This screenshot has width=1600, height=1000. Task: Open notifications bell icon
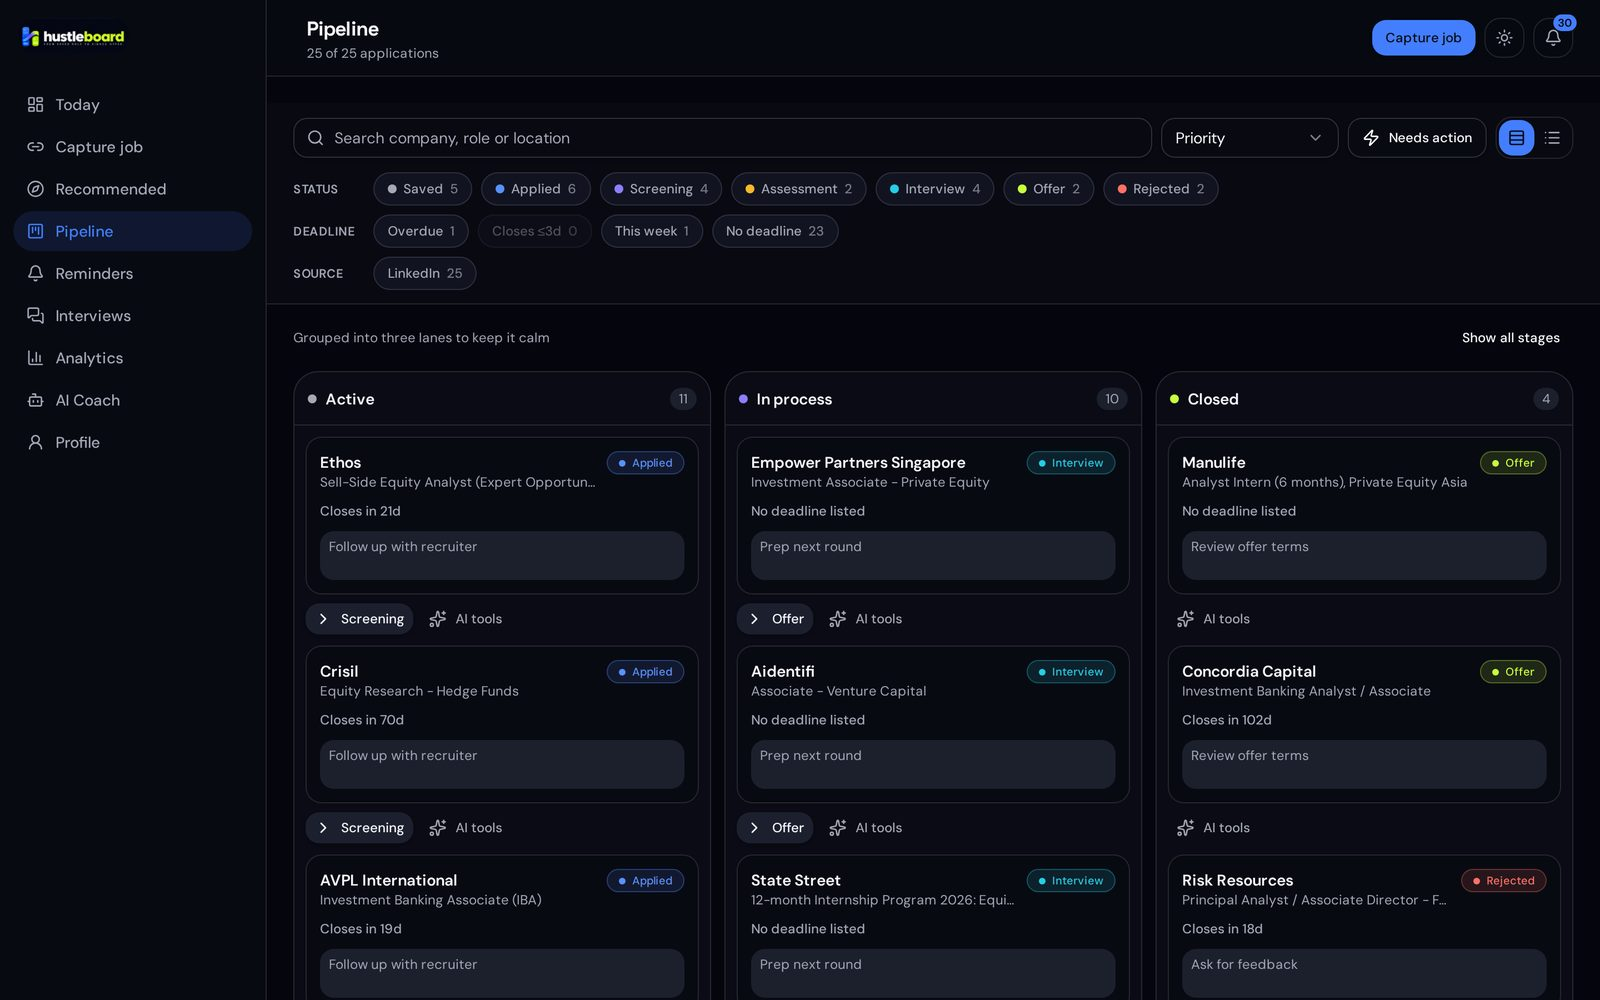1553,38
